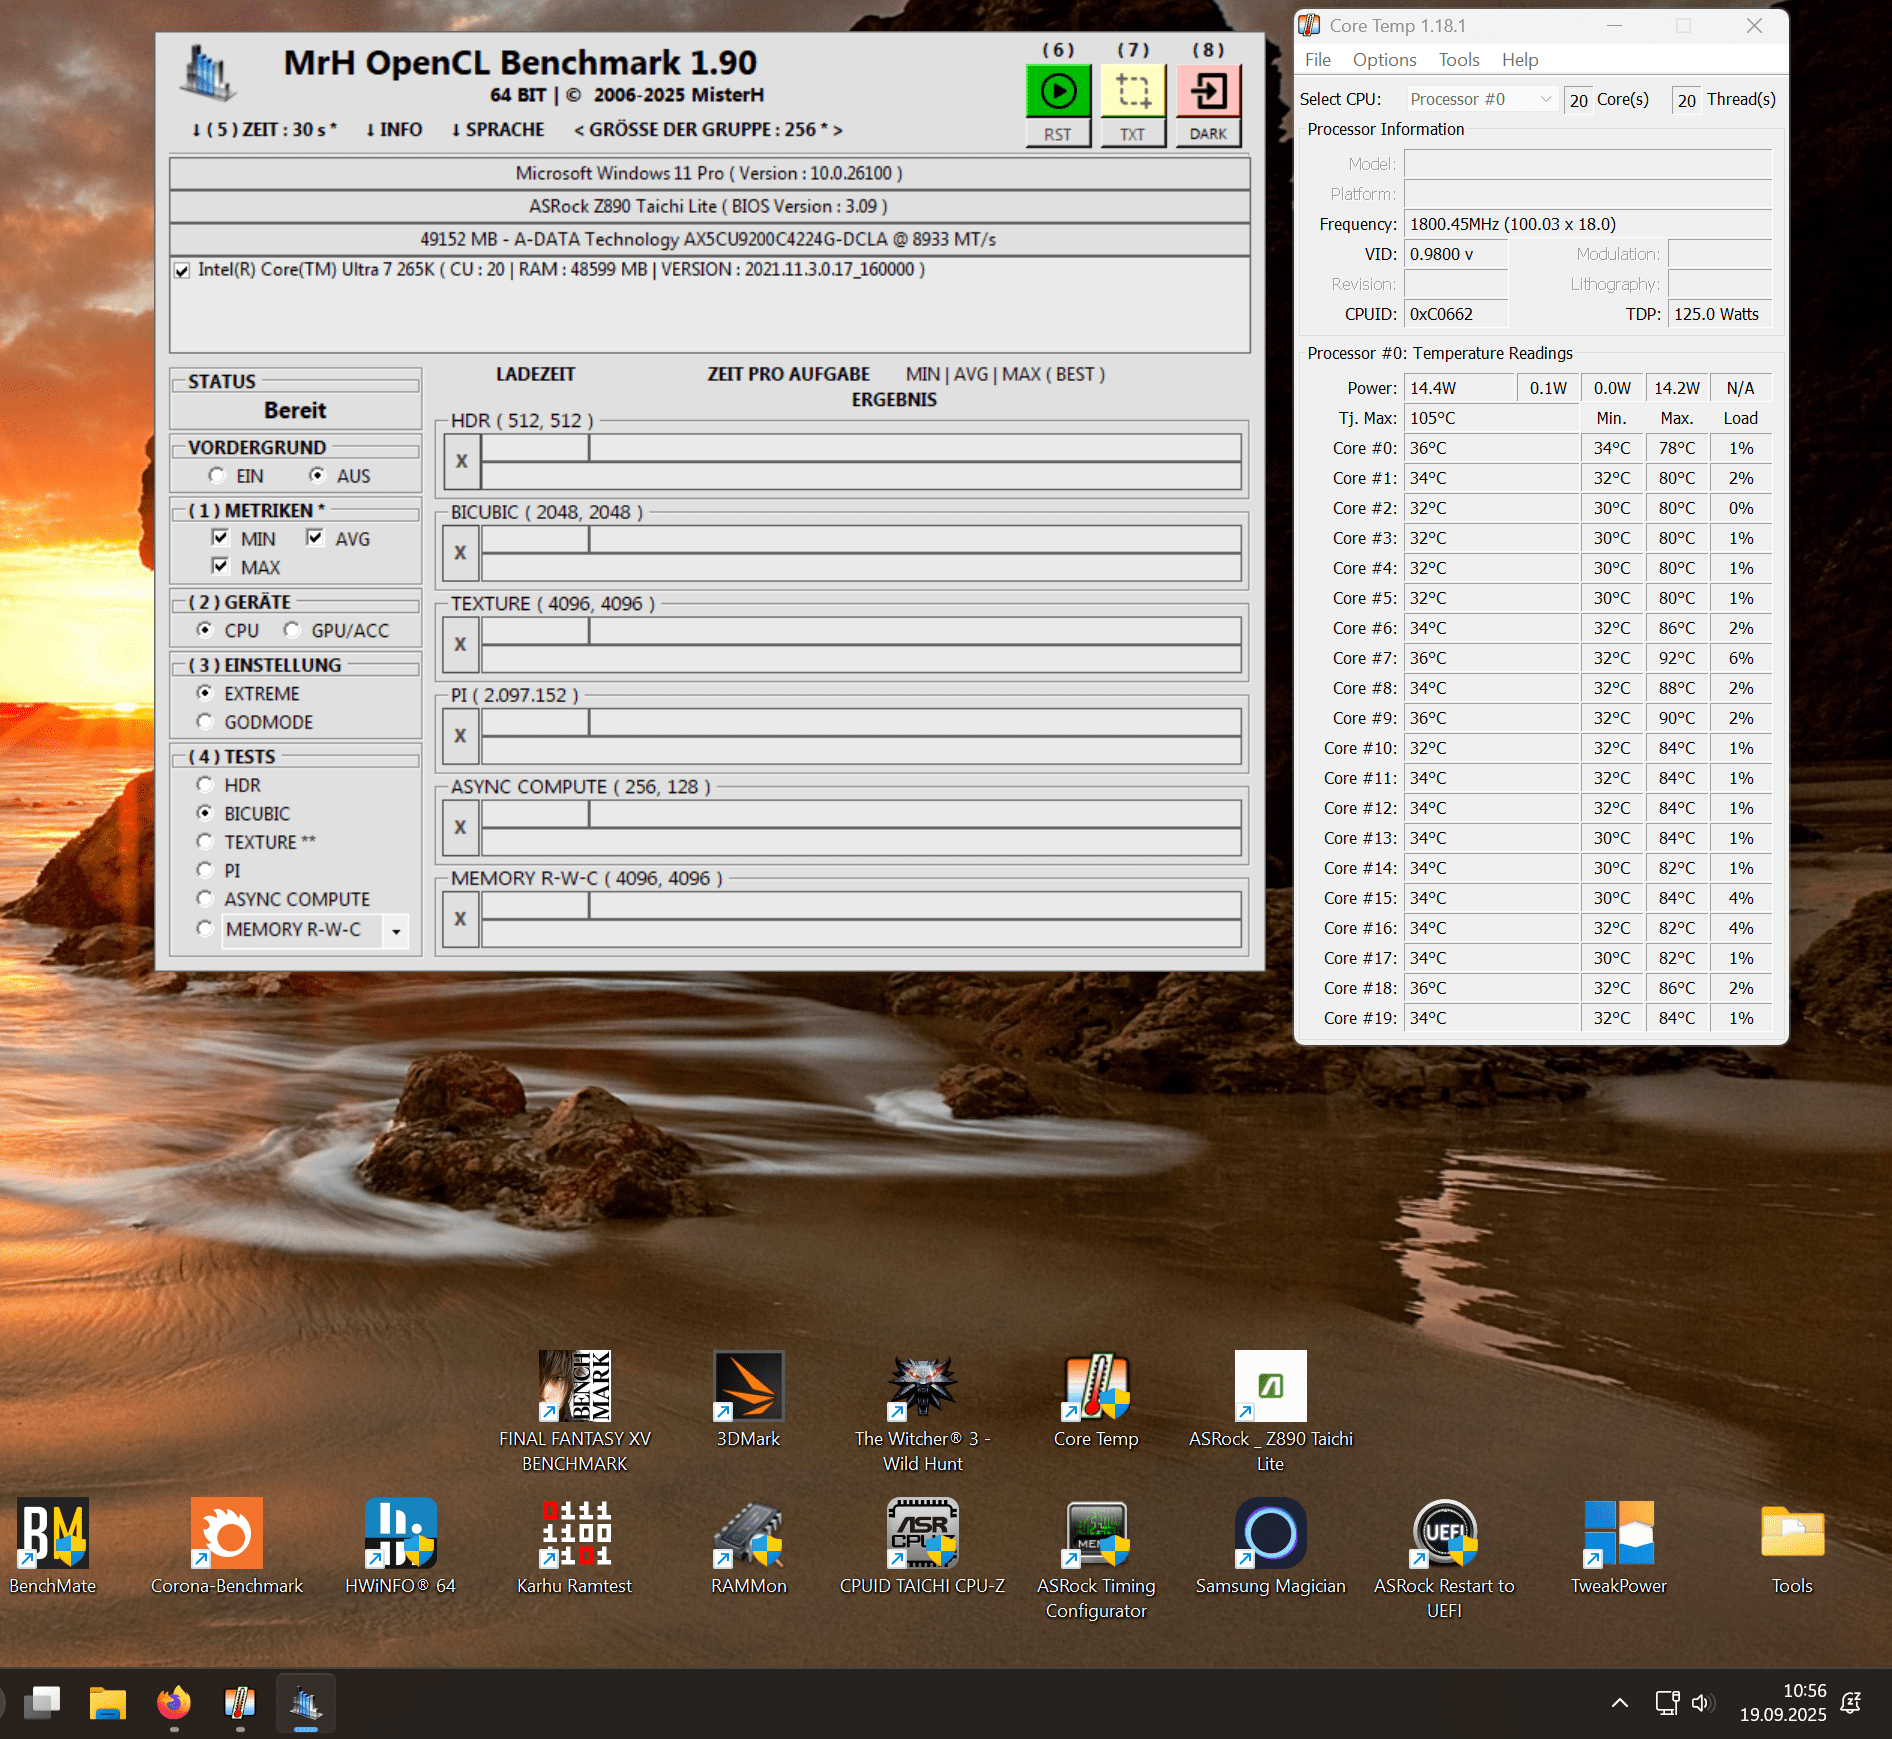Image resolution: width=1892 pixels, height=1739 pixels.
Task: Open the BenchMate desktop shortcut
Action: 53,1534
